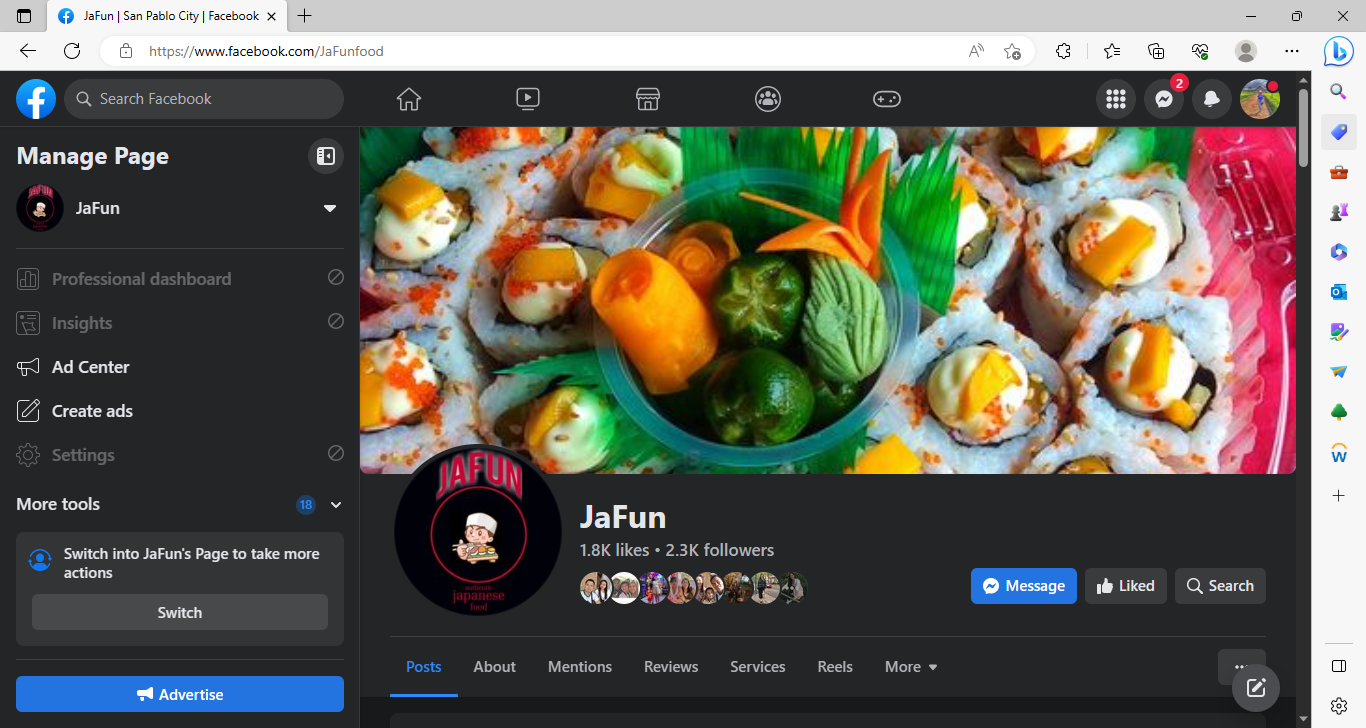Click the Switch button
The image size is (1366, 728).
[180, 613]
